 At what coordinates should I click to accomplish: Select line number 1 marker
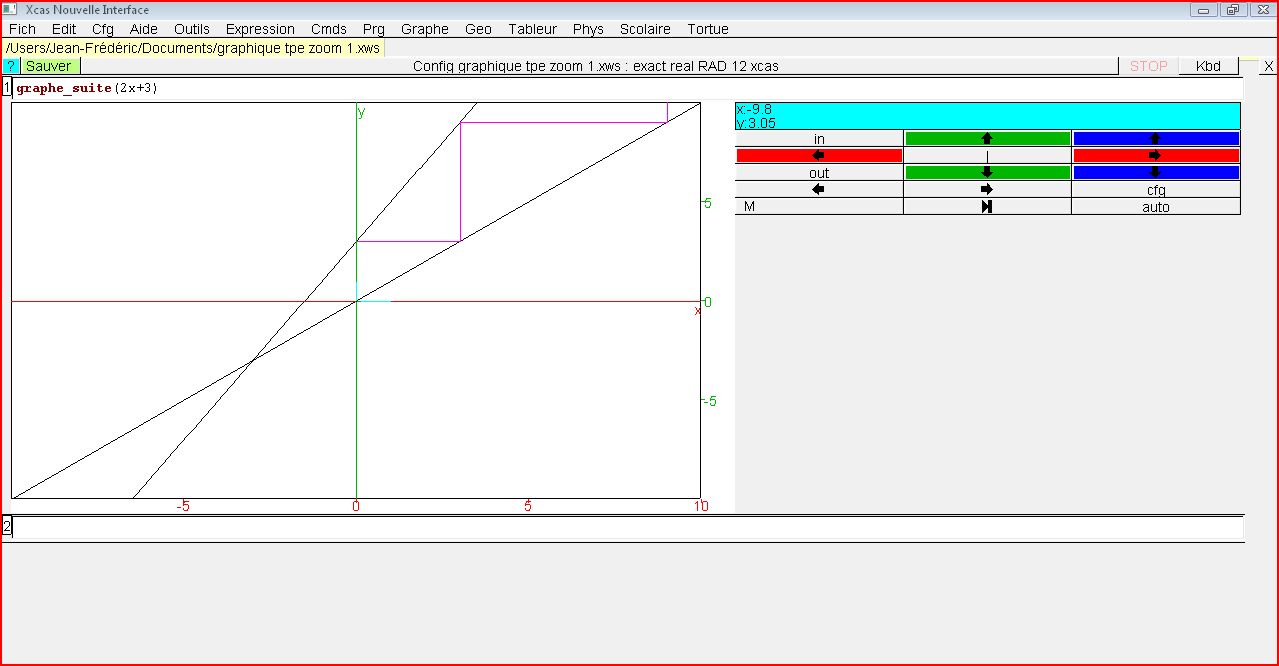(7, 88)
